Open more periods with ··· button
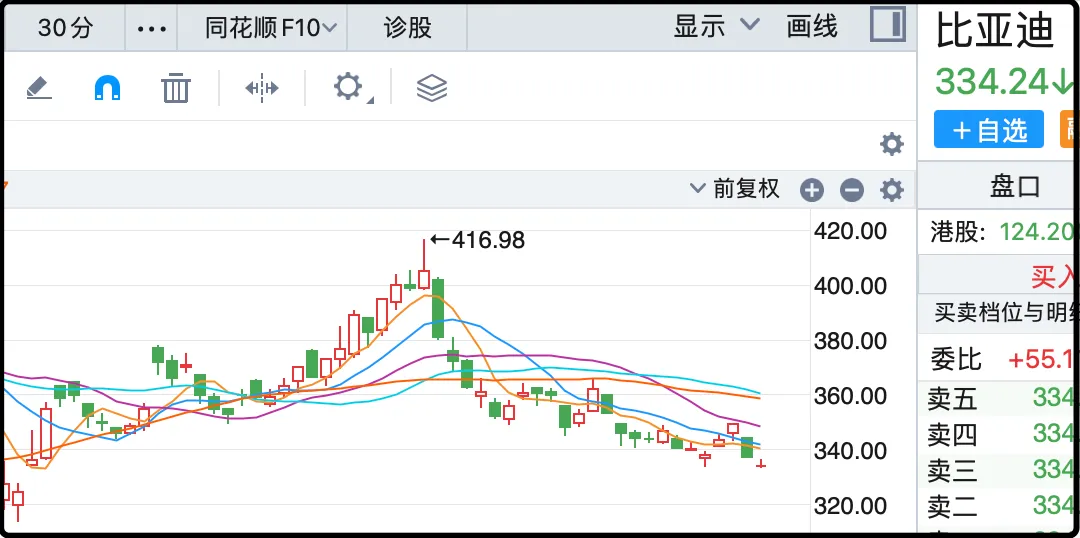Image resolution: width=1080 pixels, height=538 pixels. 152,28
